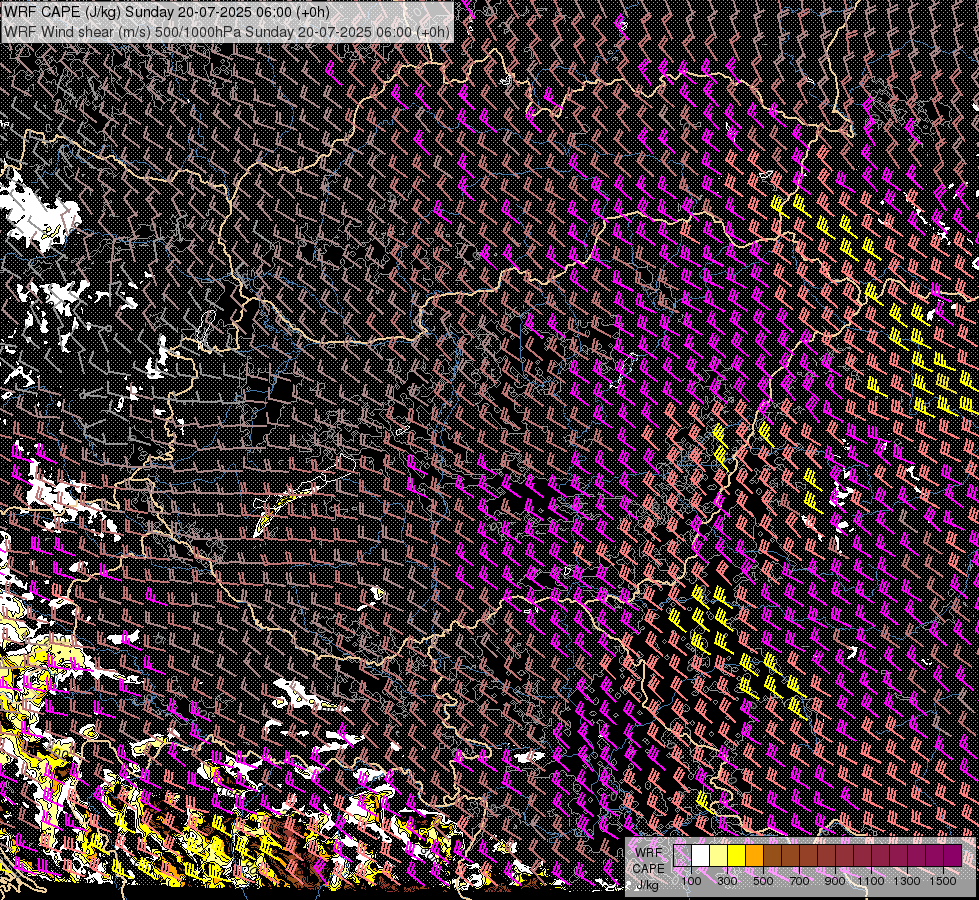Click the pale yellow legend swatch
979x900 pixels.
[719, 855]
